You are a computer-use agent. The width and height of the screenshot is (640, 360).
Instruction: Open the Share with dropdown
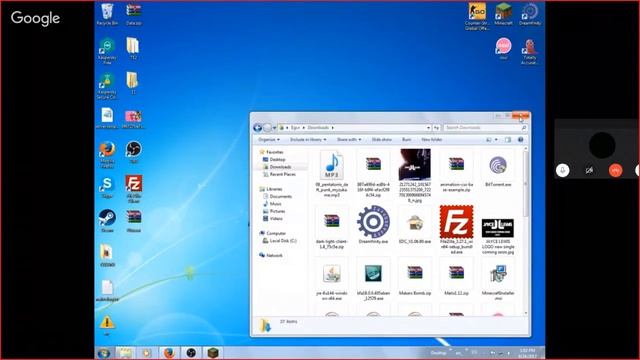click(x=349, y=140)
